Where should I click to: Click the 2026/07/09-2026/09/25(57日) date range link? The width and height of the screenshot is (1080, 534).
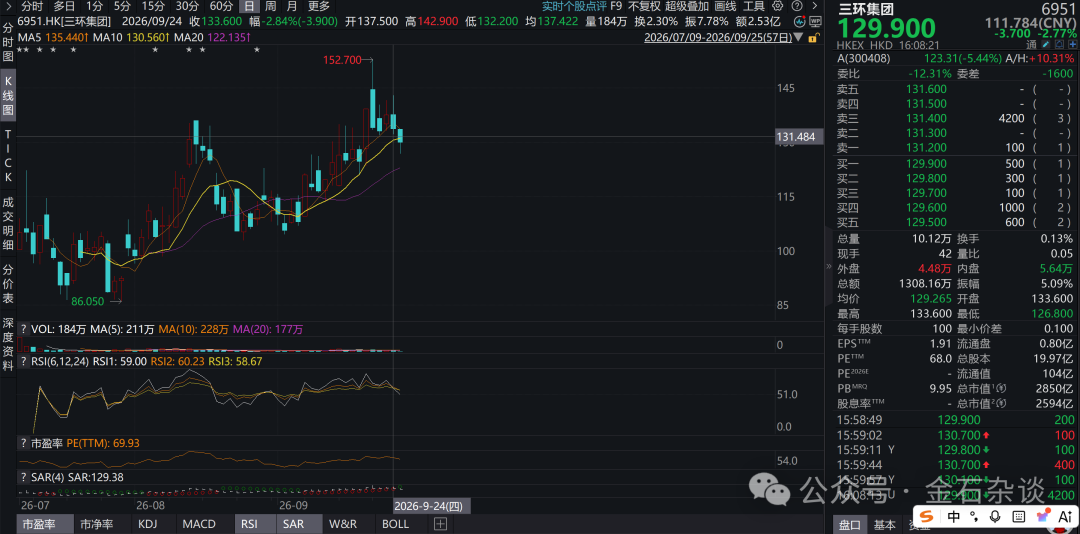tap(717, 37)
